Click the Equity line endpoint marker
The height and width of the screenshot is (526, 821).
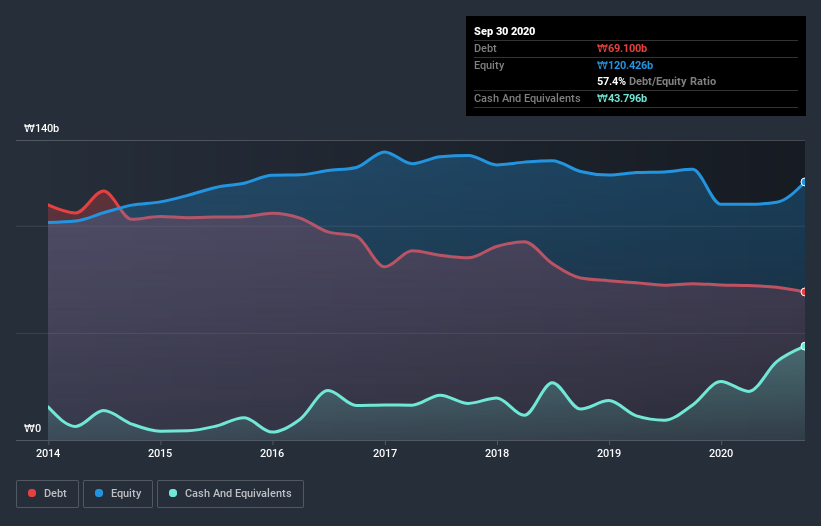click(x=804, y=182)
